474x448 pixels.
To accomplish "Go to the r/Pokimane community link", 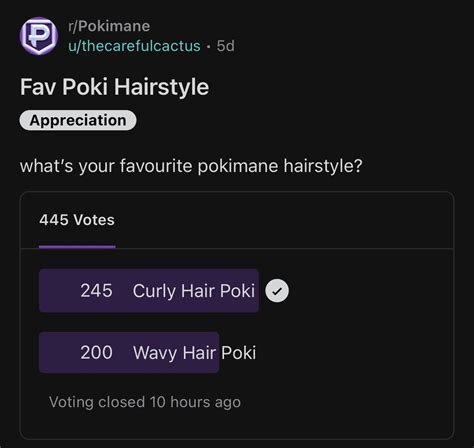I will pos(109,26).
